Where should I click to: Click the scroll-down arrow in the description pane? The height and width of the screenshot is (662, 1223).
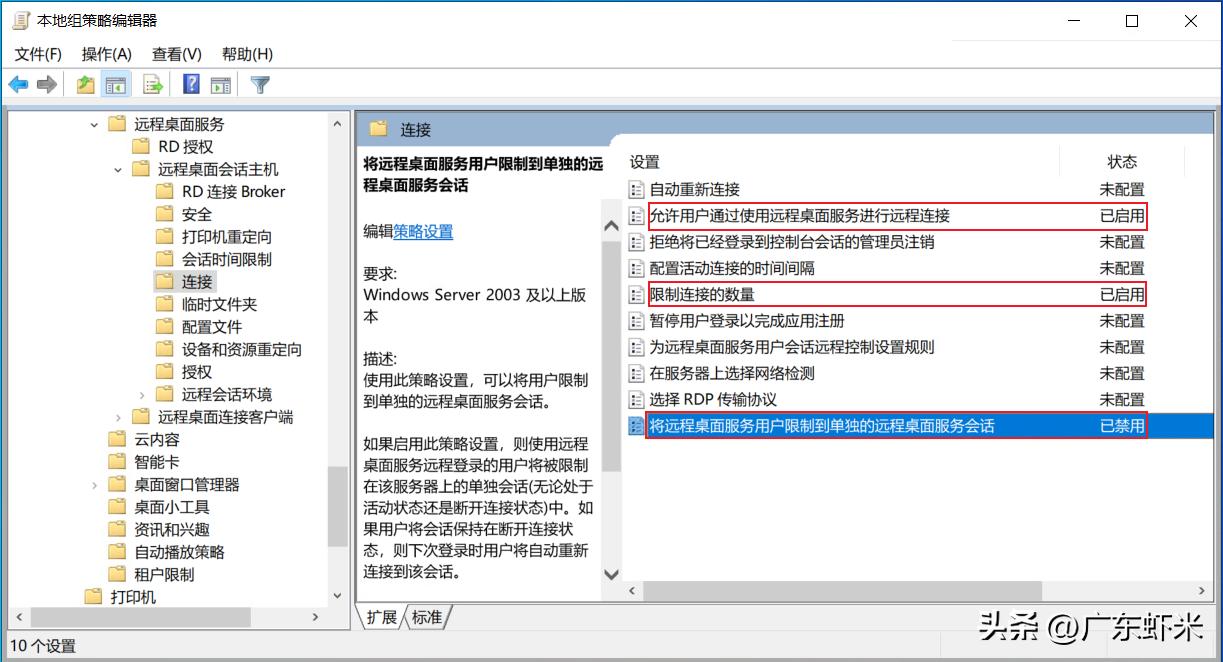click(611, 575)
